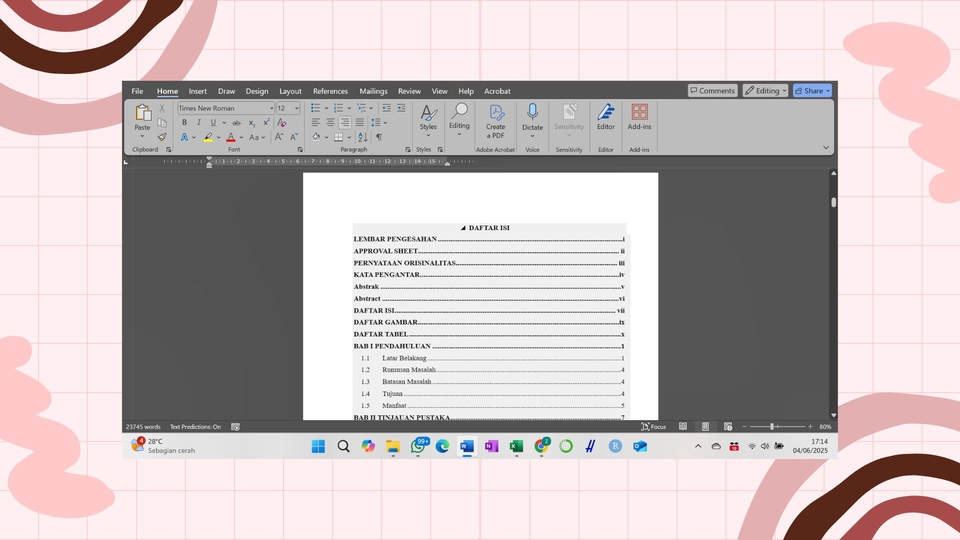This screenshot has height=540, width=960.
Task: Increase font size with grow icon
Action: click(x=279, y=137)
